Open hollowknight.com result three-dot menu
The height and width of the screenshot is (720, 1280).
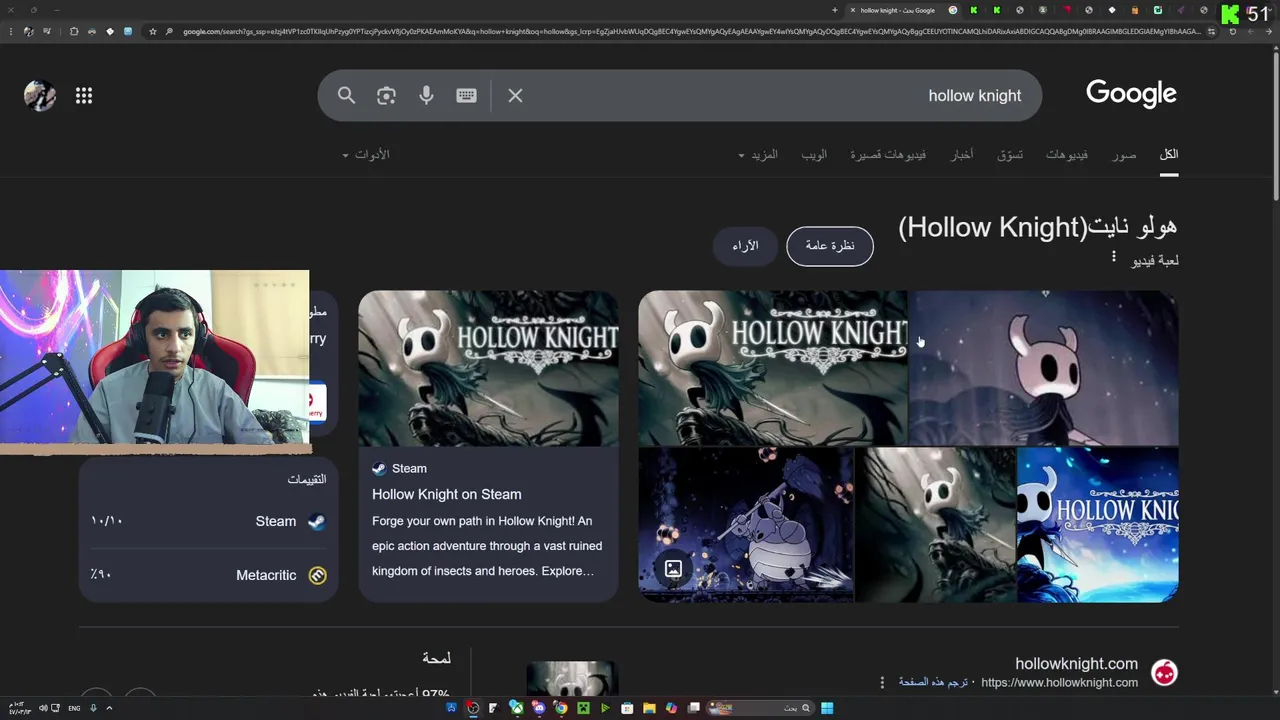(x=882, y=682)
